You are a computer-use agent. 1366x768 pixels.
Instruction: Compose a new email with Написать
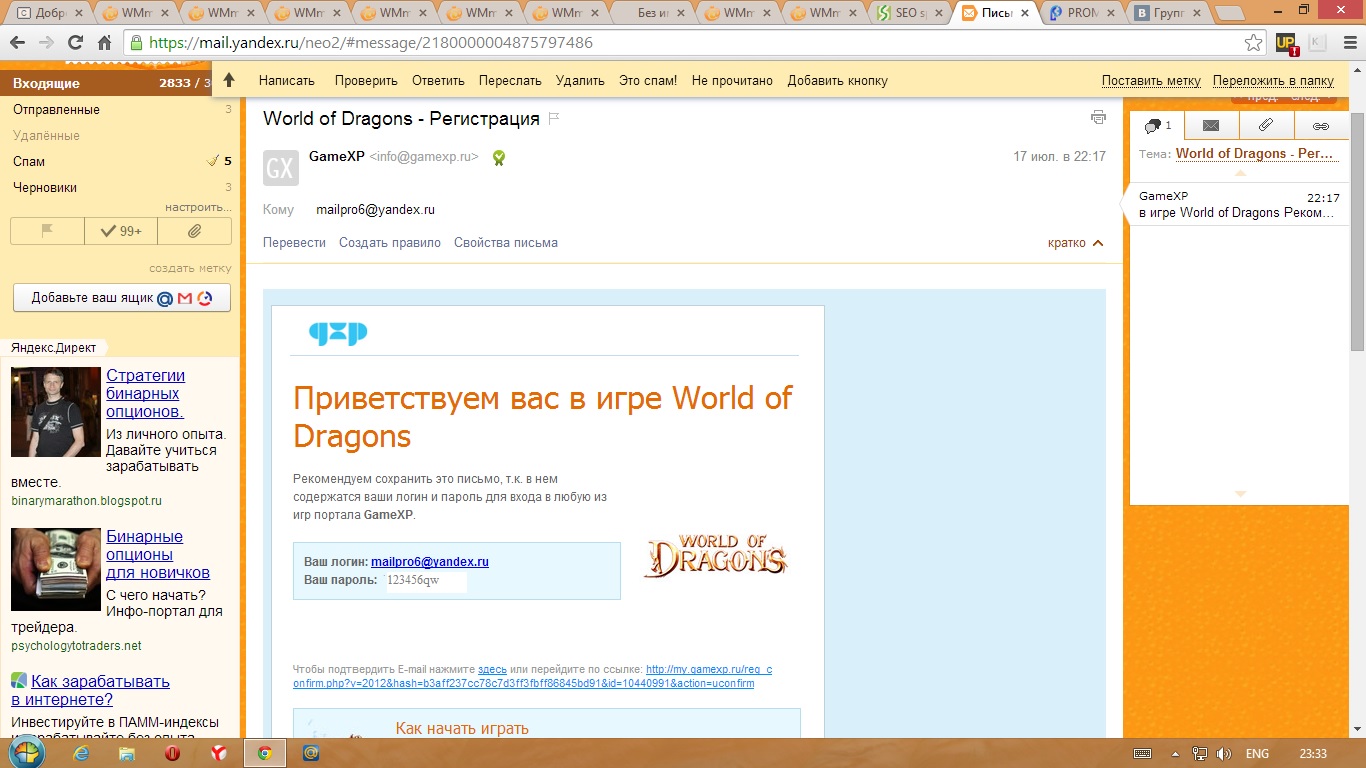pyautogui.click(x=286, y=81)
